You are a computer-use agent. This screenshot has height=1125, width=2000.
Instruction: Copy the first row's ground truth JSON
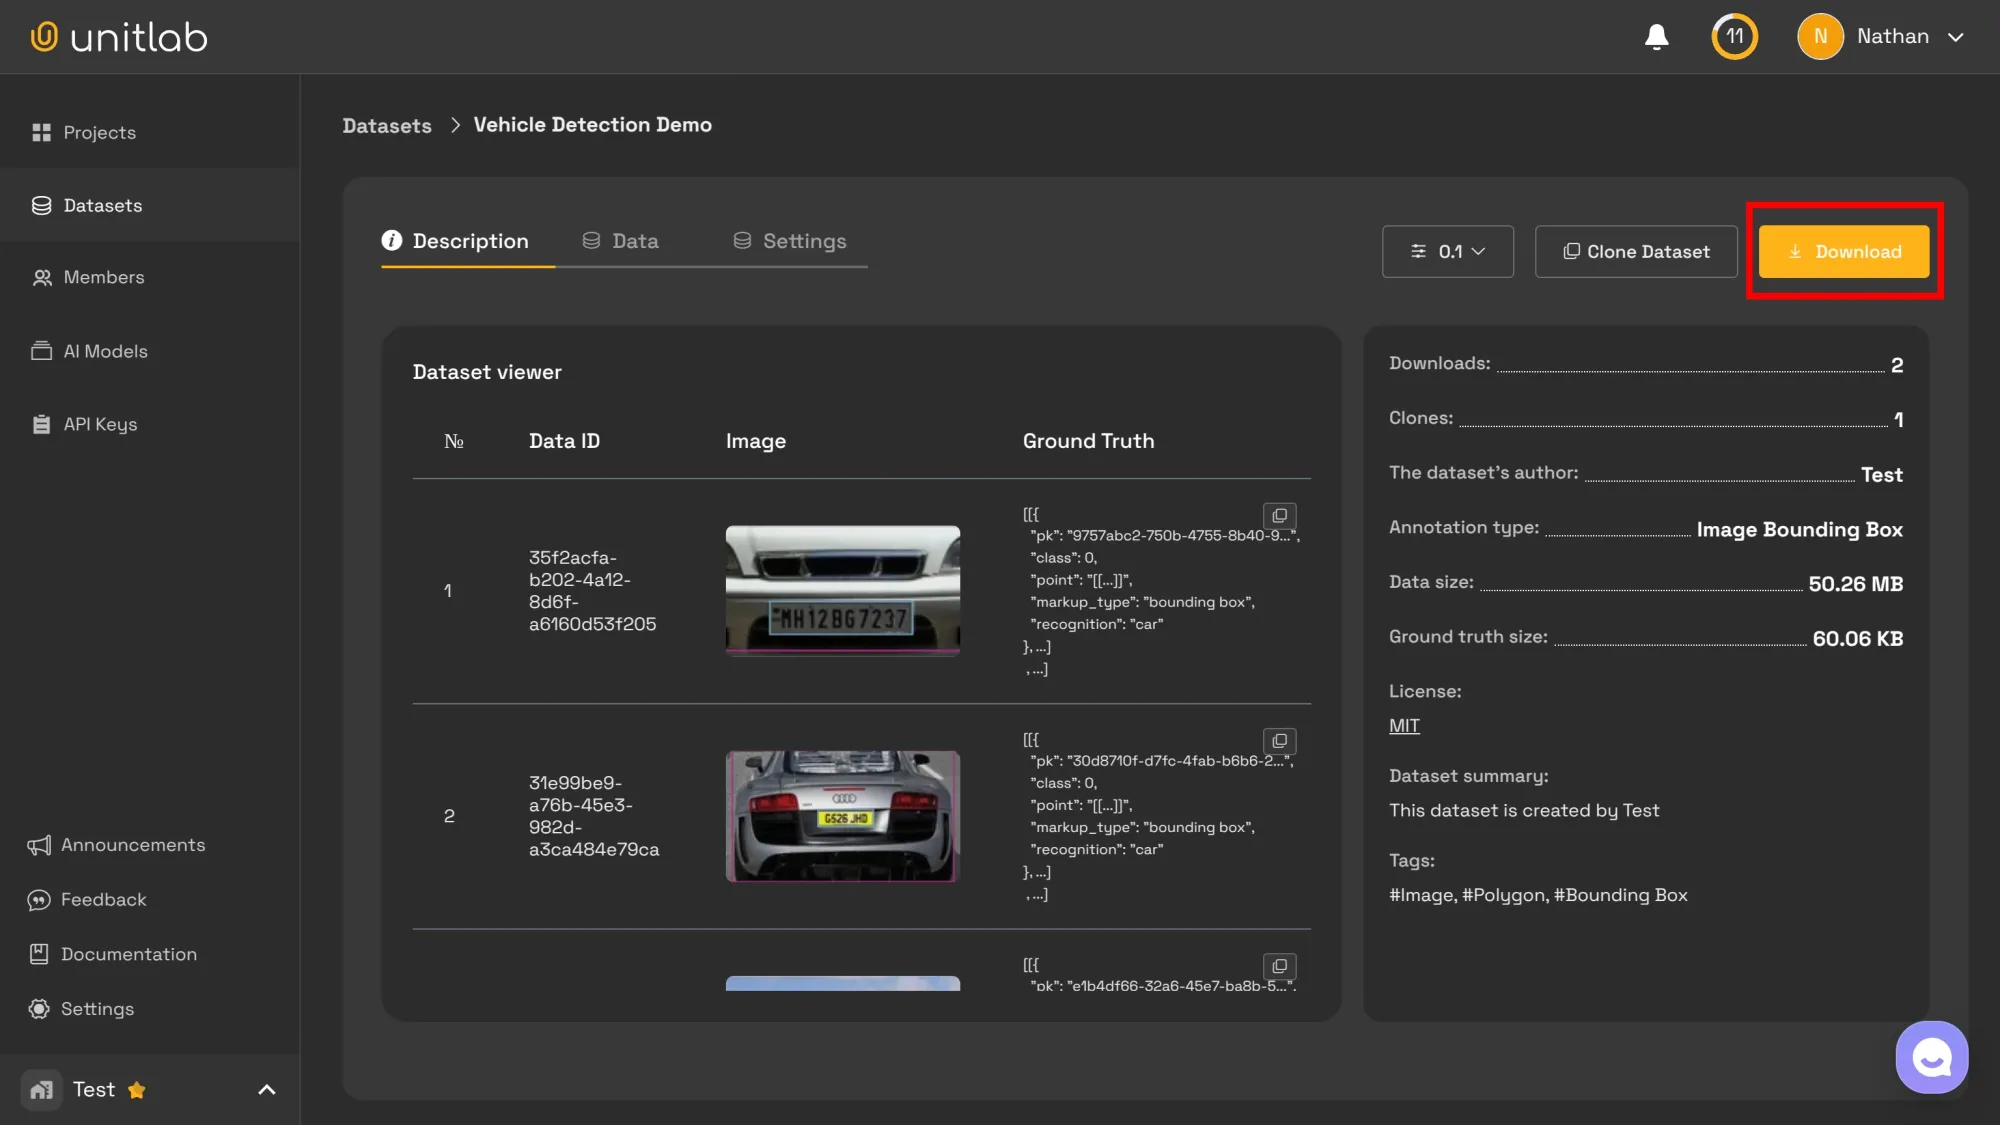click(x=1280, y=516)
